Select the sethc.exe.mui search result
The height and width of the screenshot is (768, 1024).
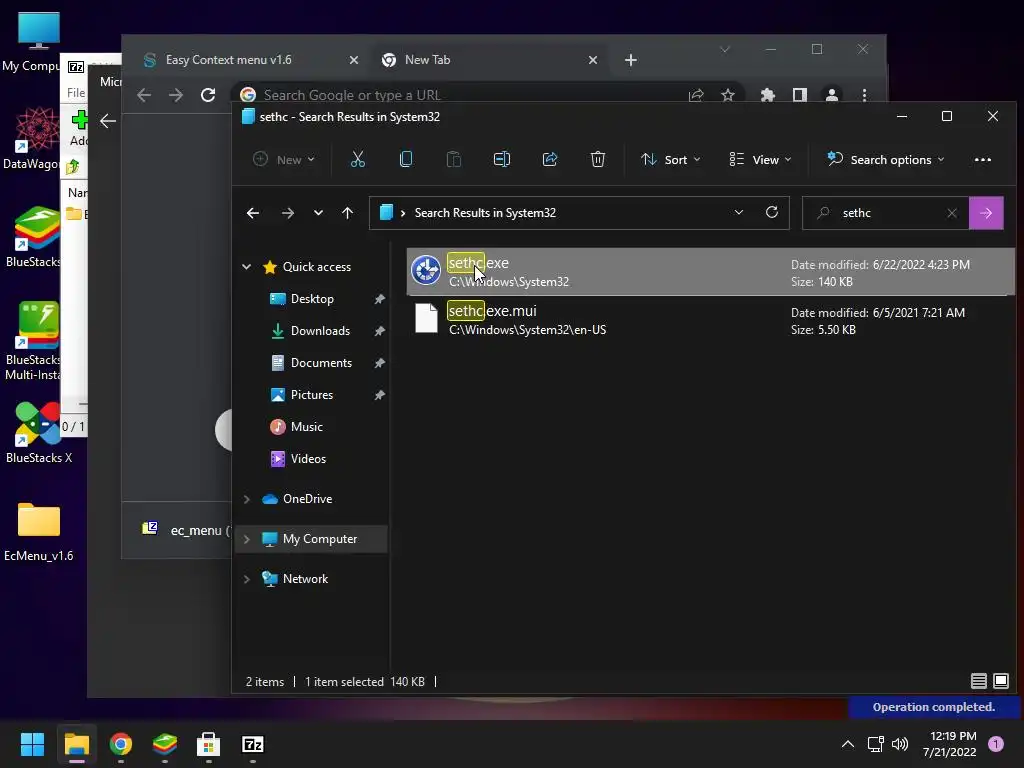(711, 320)
